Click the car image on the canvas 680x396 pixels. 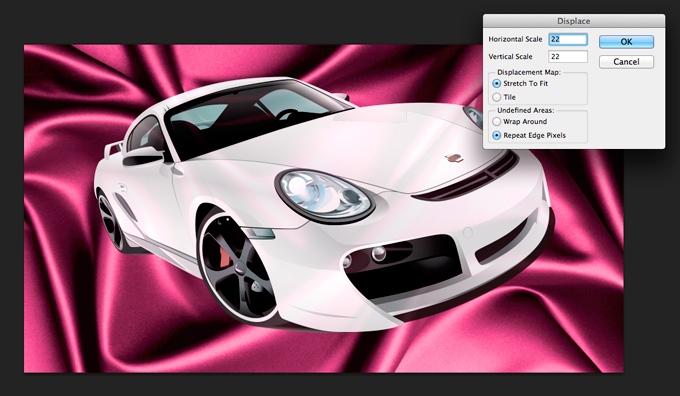pos(323,204)
